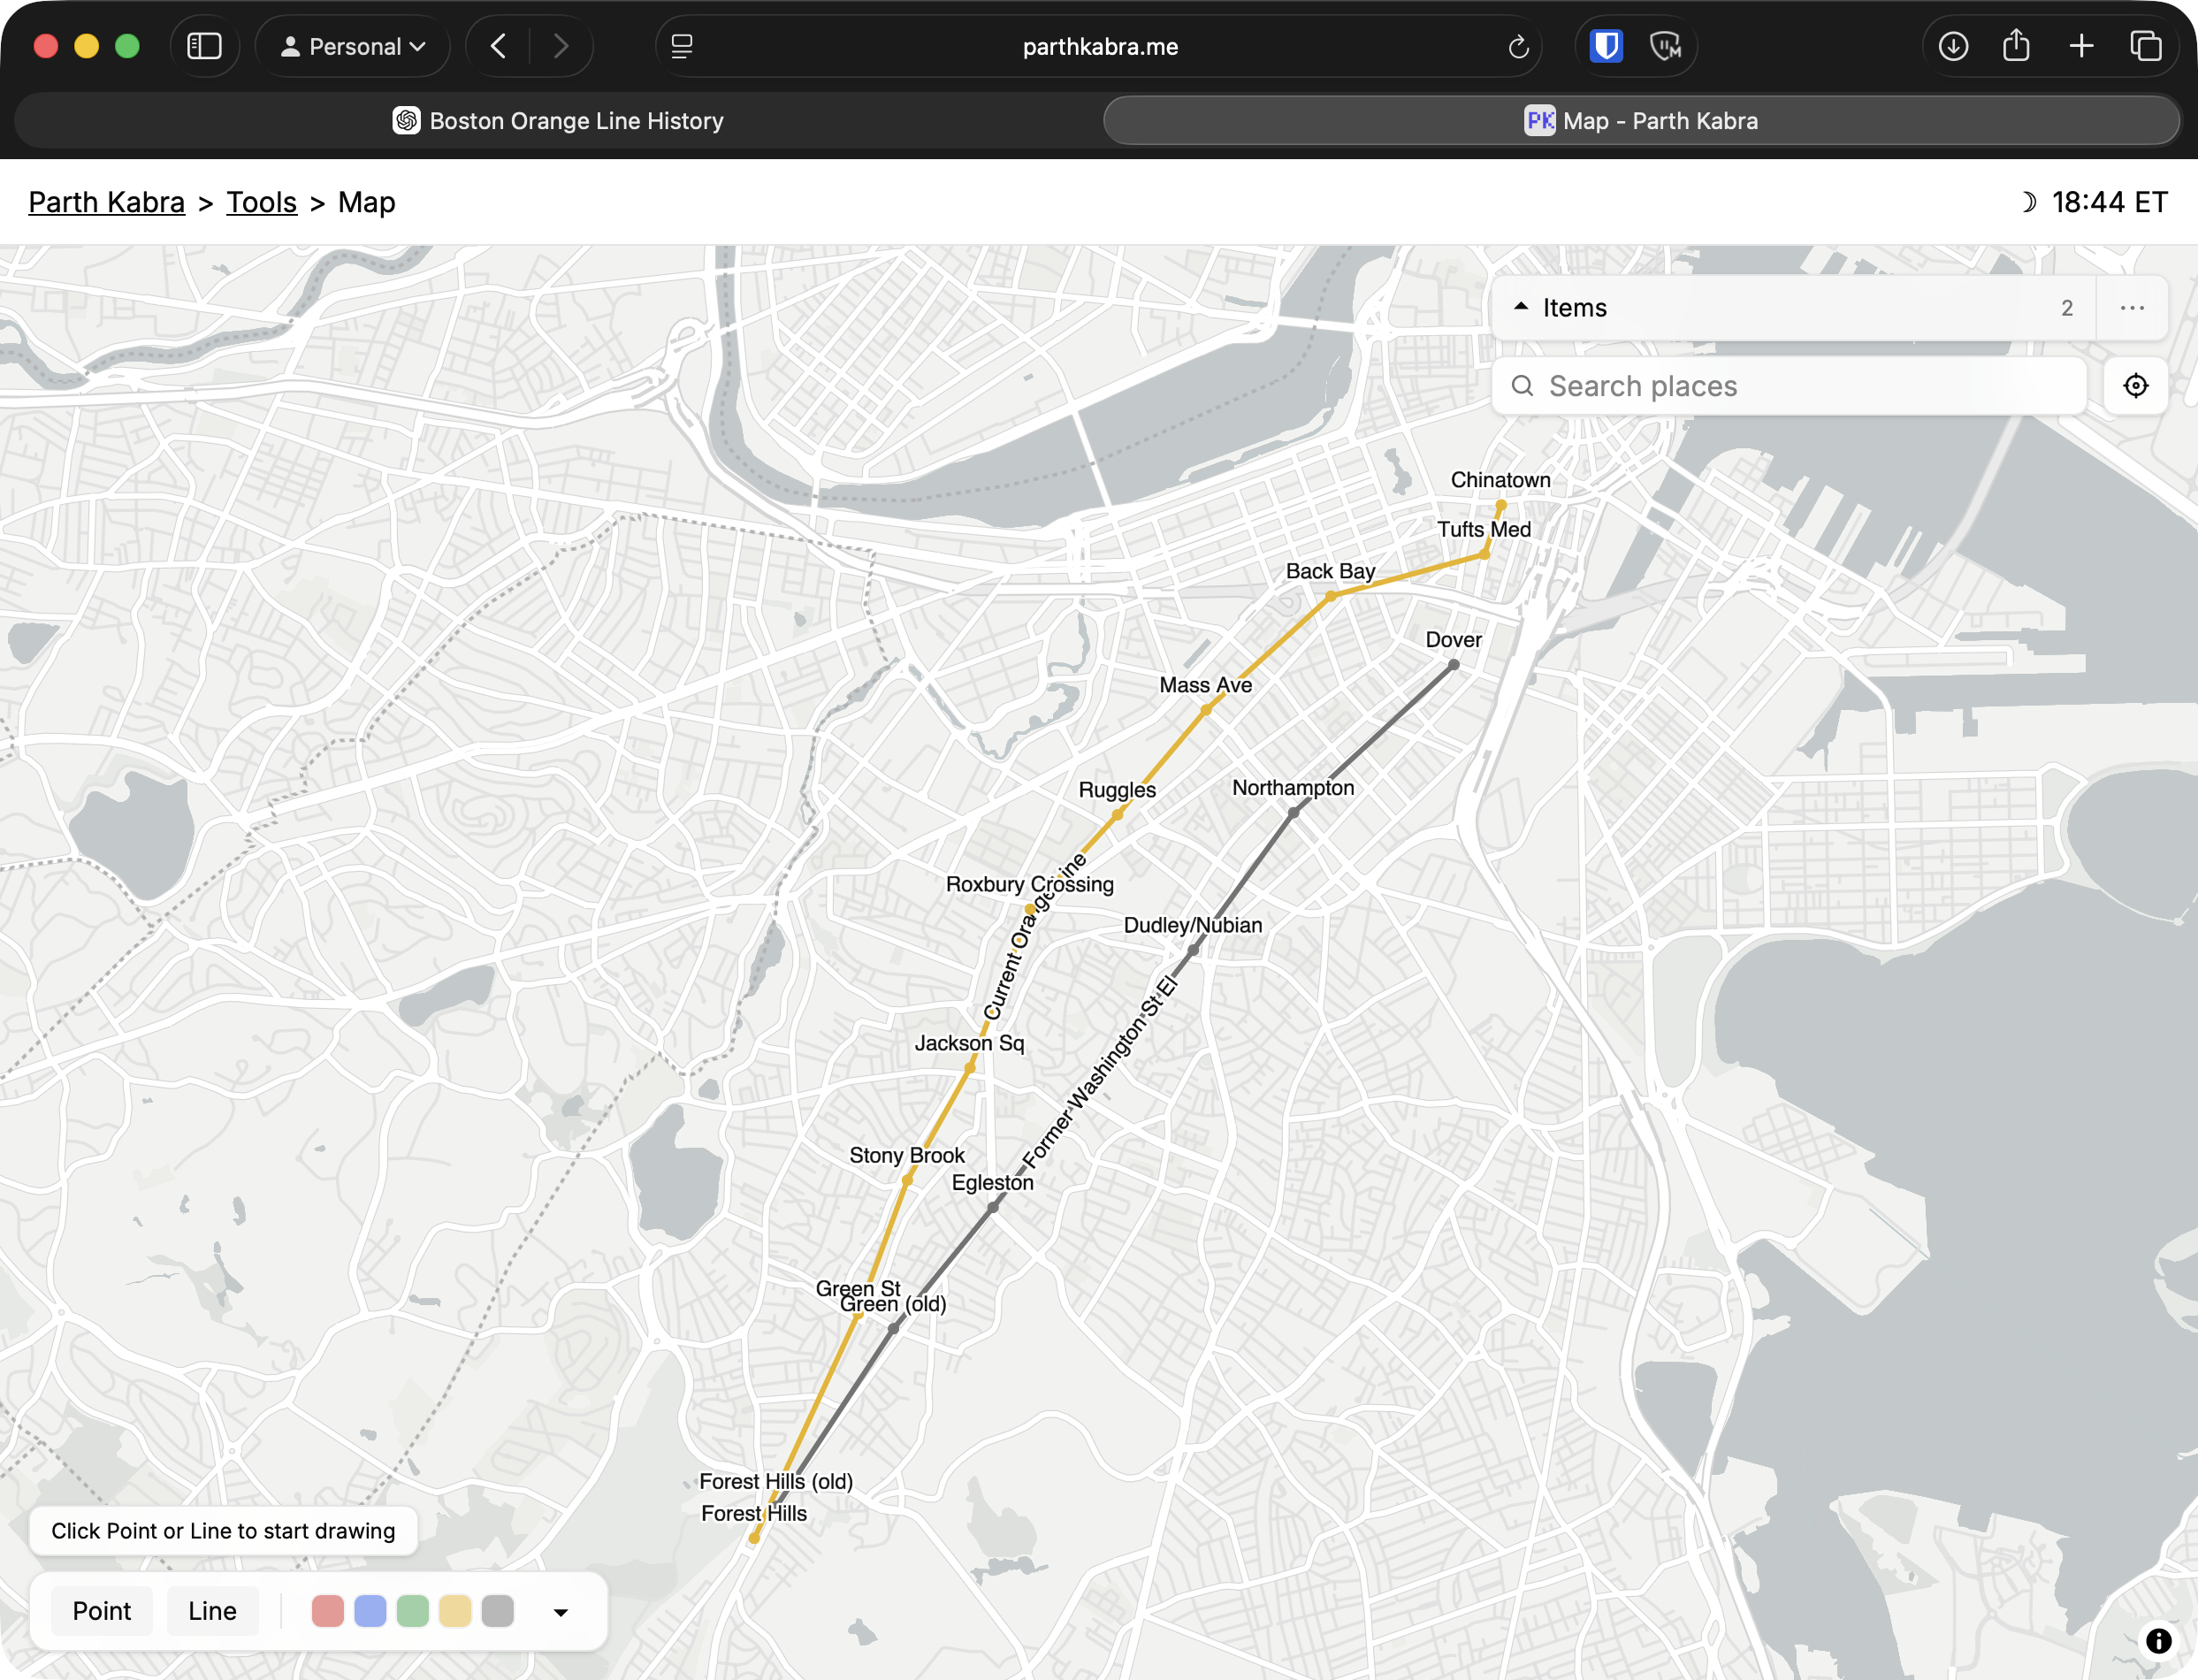2198x1680 pixels.
Task: Choose the gray color swatch
Action: [498, 1611]
